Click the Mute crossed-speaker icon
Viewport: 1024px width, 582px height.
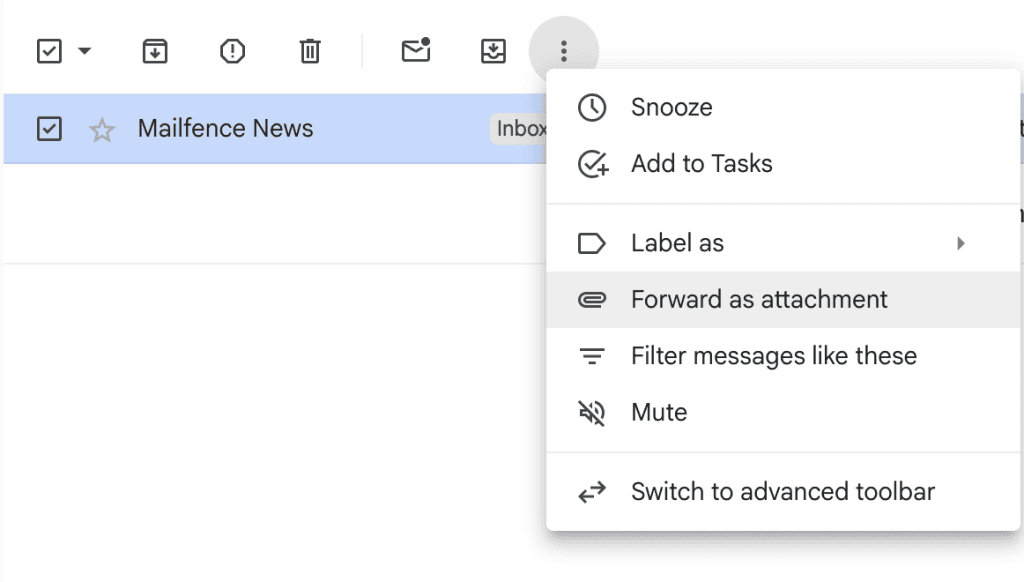[x=591, y=412]
